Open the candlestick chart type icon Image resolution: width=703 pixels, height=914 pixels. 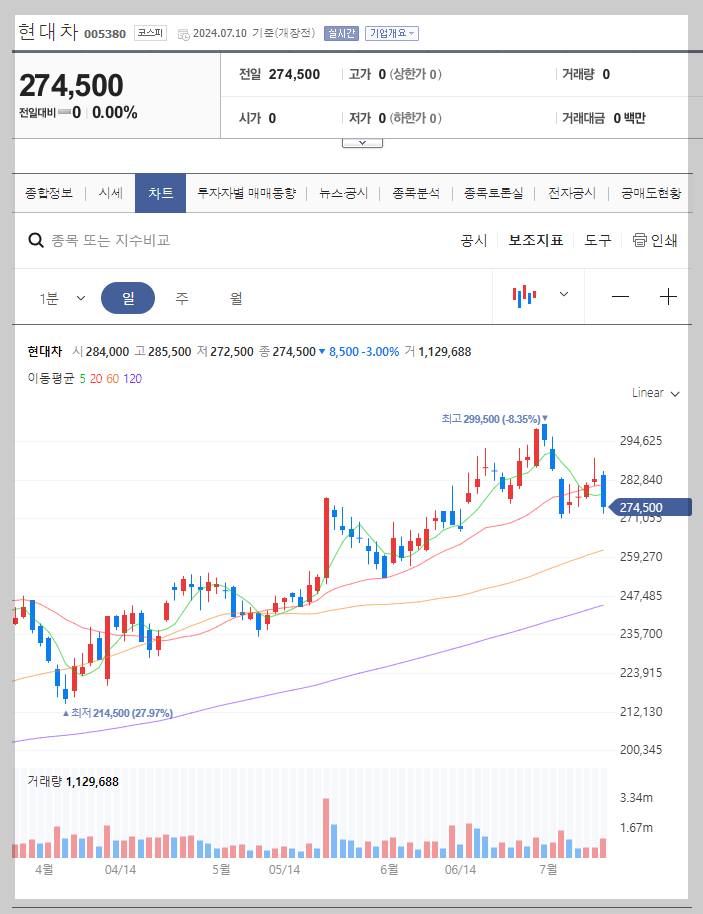[524, 296]
